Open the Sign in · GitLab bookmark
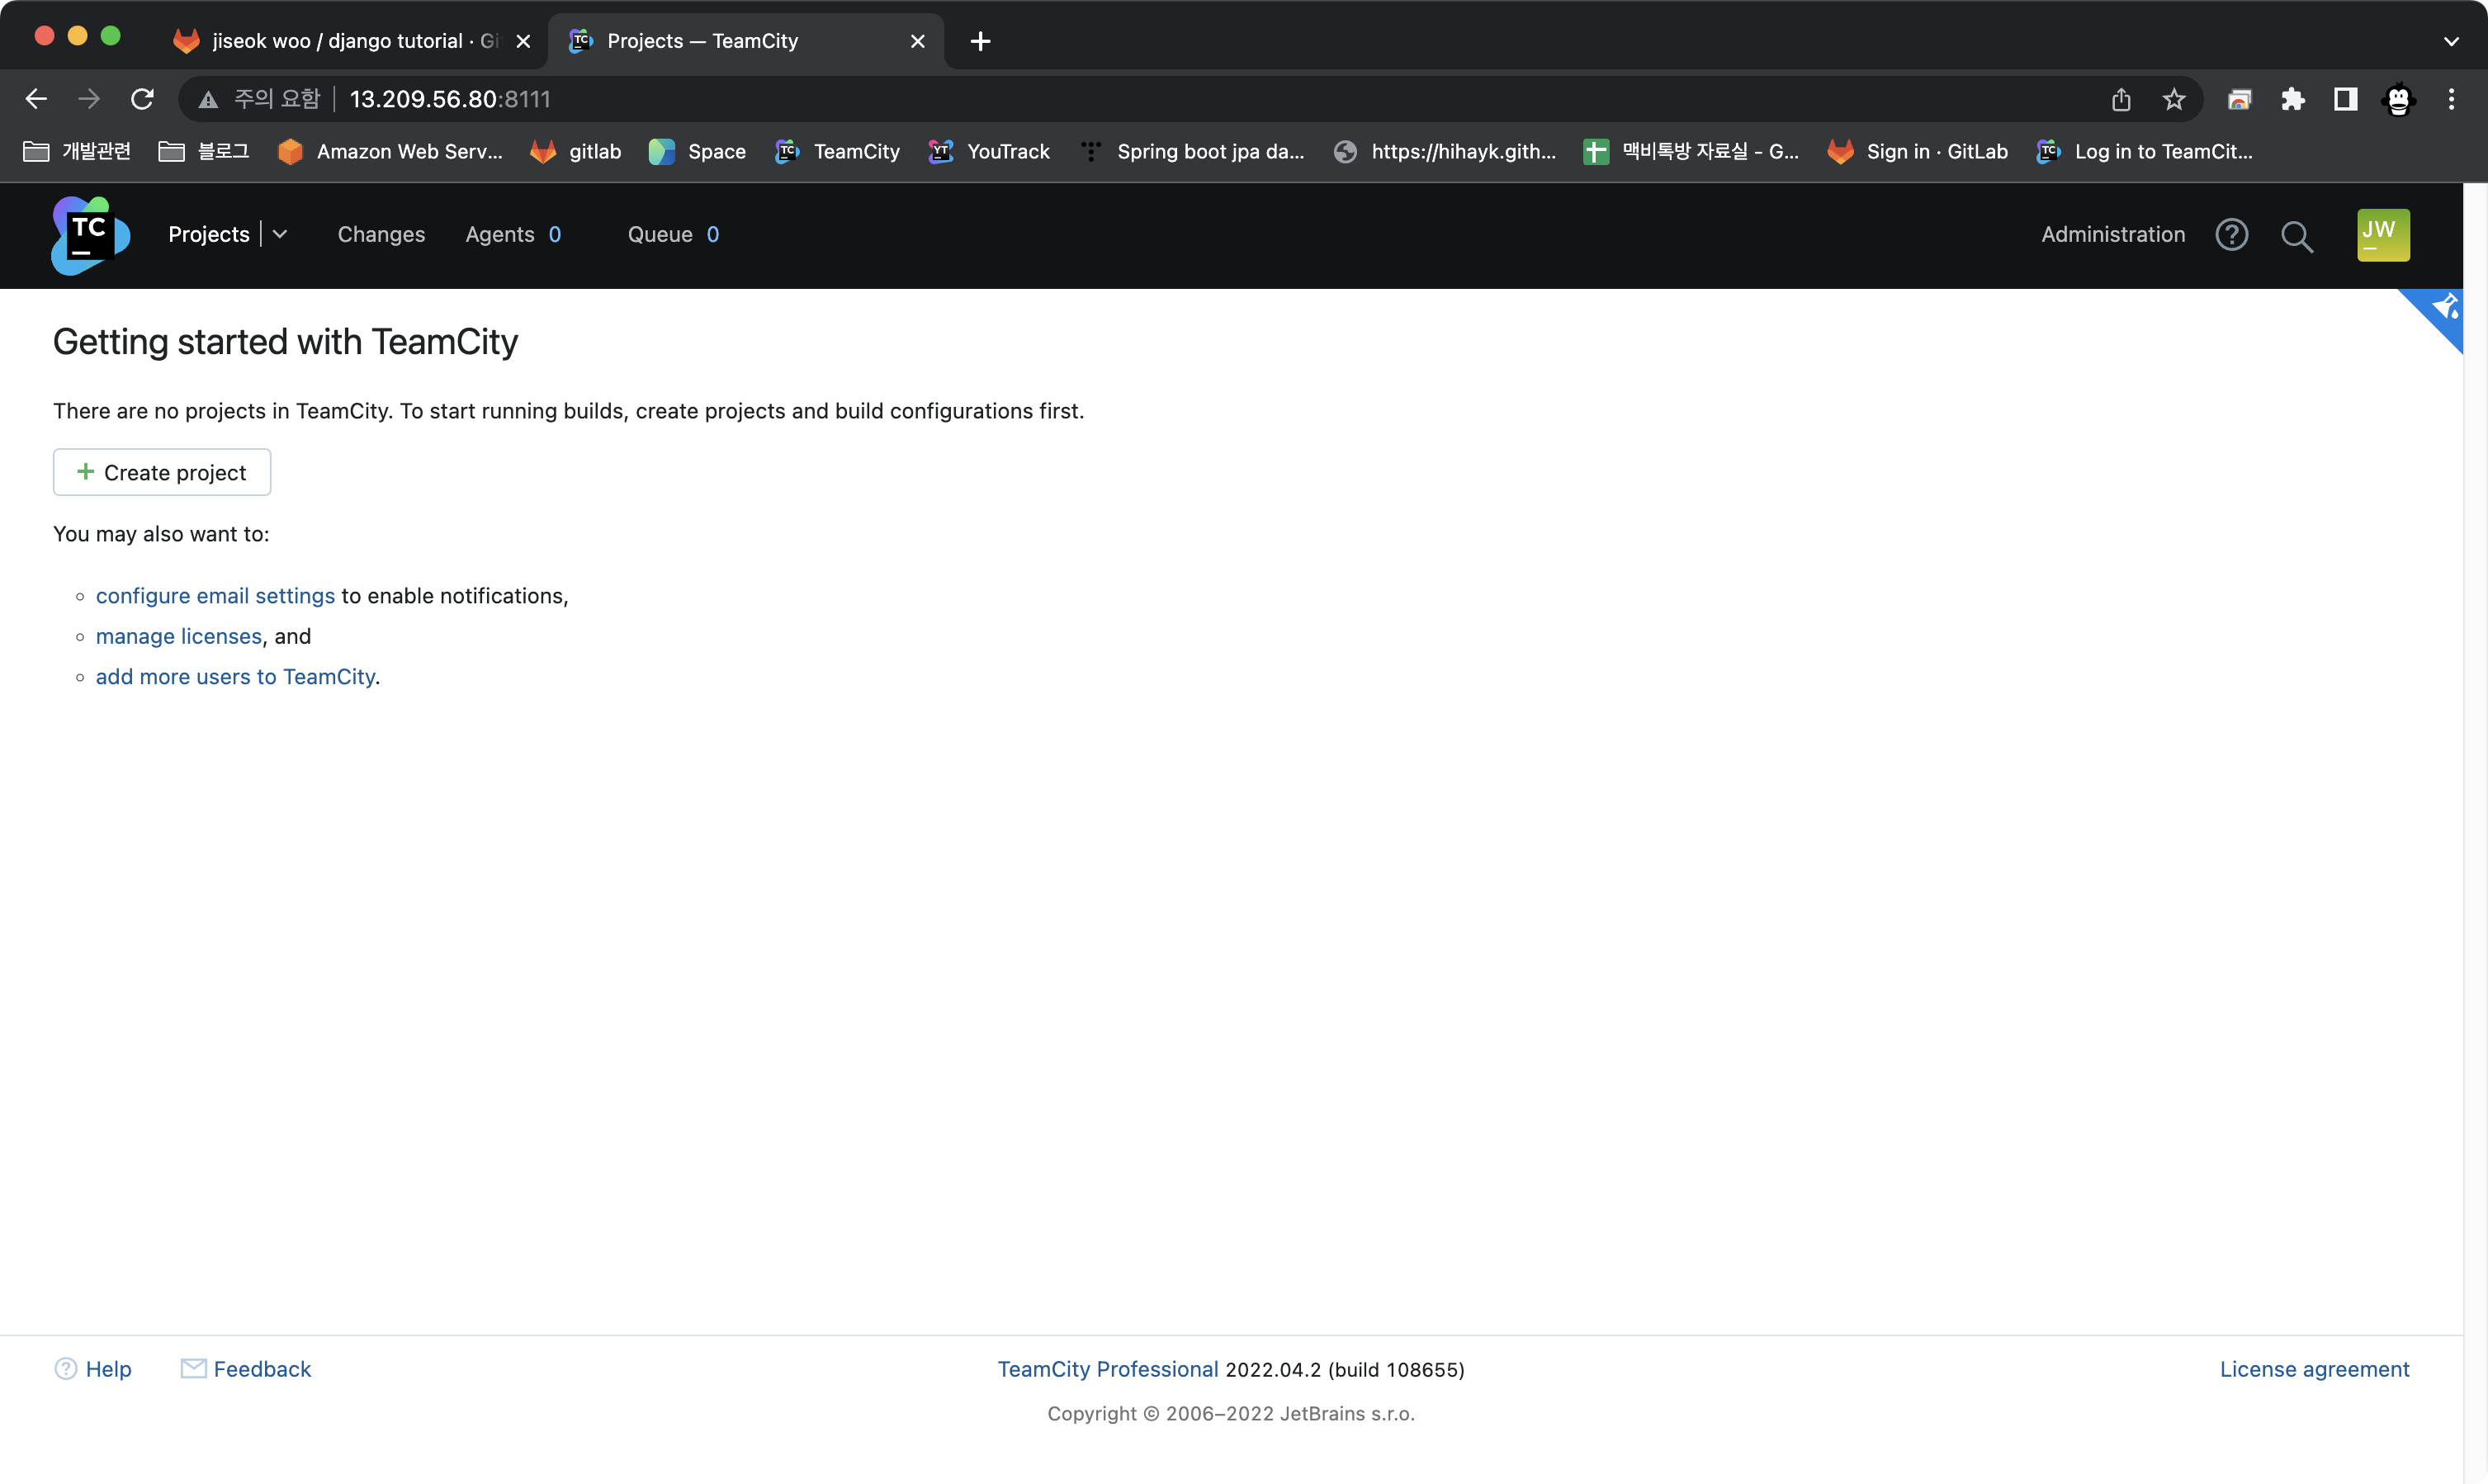Viewport: 2488px width, 1484px height. coord(1917,151)
